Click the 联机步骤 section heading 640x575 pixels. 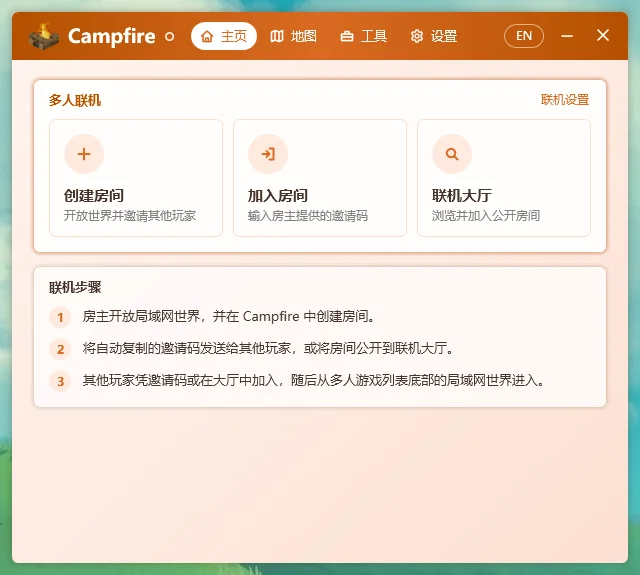pyautogui.click(x=75, y=287)
